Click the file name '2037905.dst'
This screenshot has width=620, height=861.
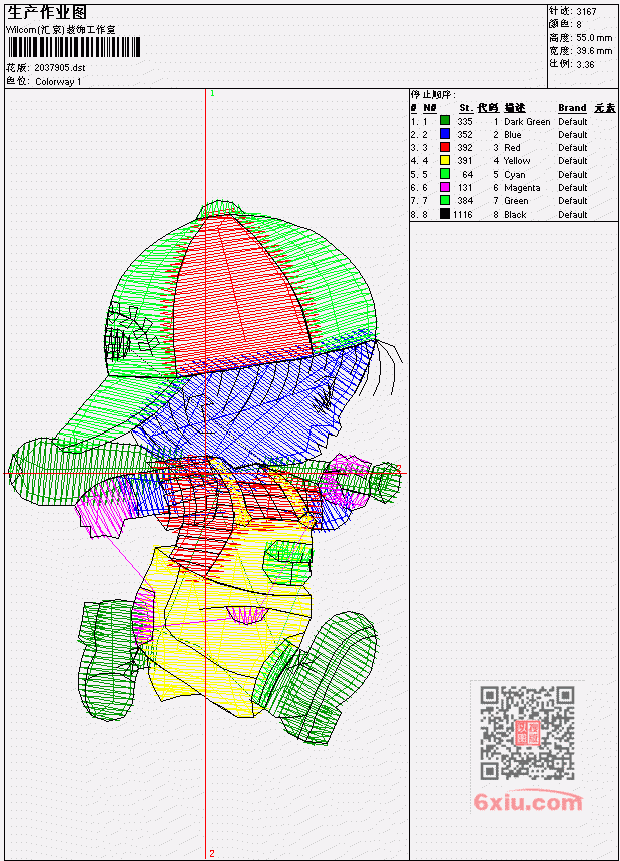coord(59,68)
